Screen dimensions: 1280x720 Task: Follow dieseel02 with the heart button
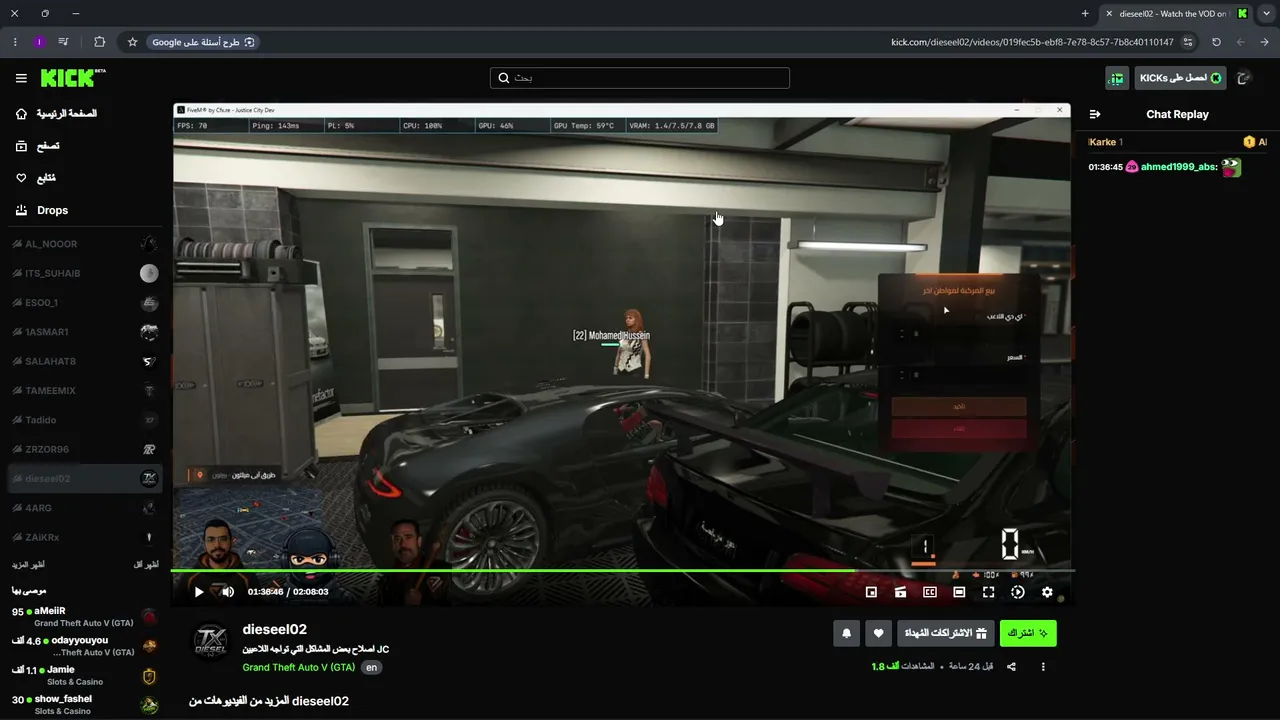[879, 633]
